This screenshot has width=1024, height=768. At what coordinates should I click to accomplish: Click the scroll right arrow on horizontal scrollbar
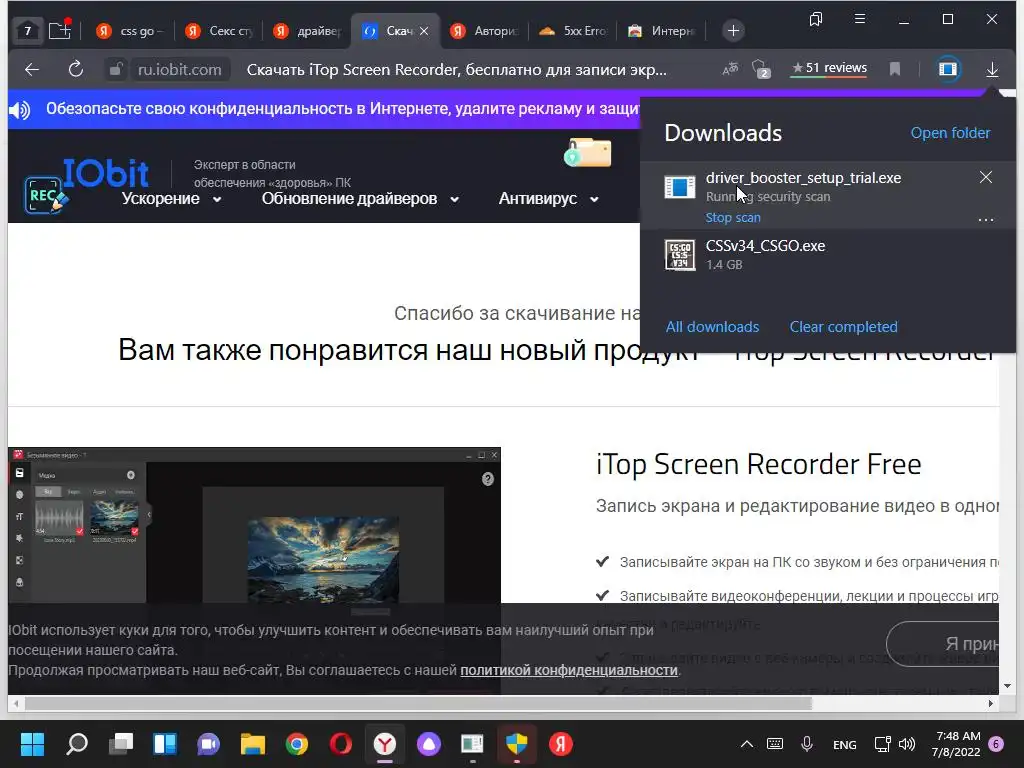[991, 703]
